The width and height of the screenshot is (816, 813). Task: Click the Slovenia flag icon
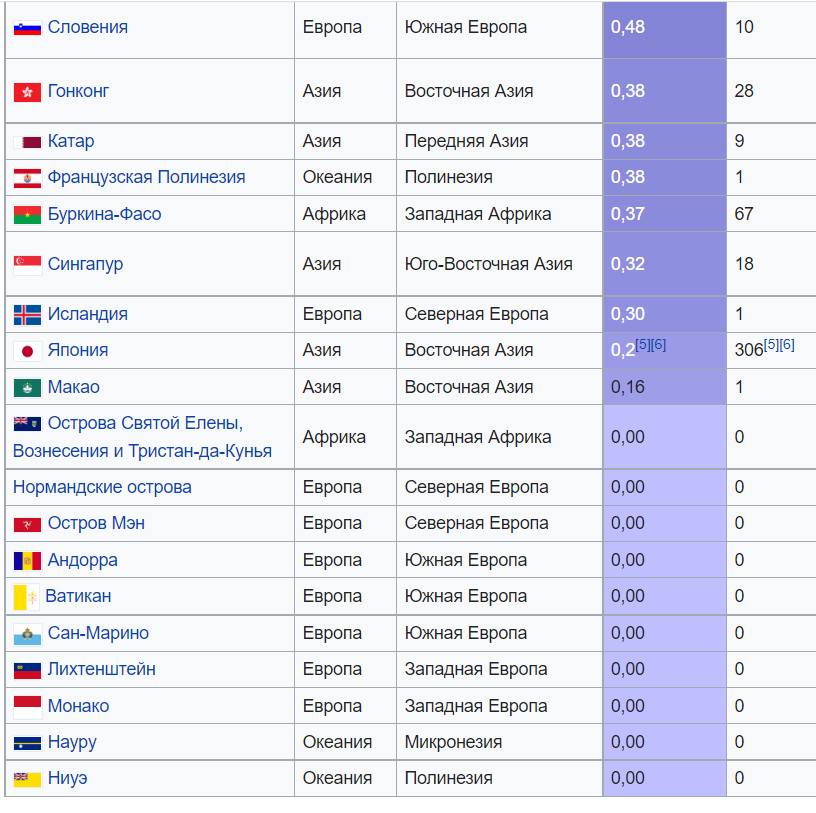coord(27,28)
